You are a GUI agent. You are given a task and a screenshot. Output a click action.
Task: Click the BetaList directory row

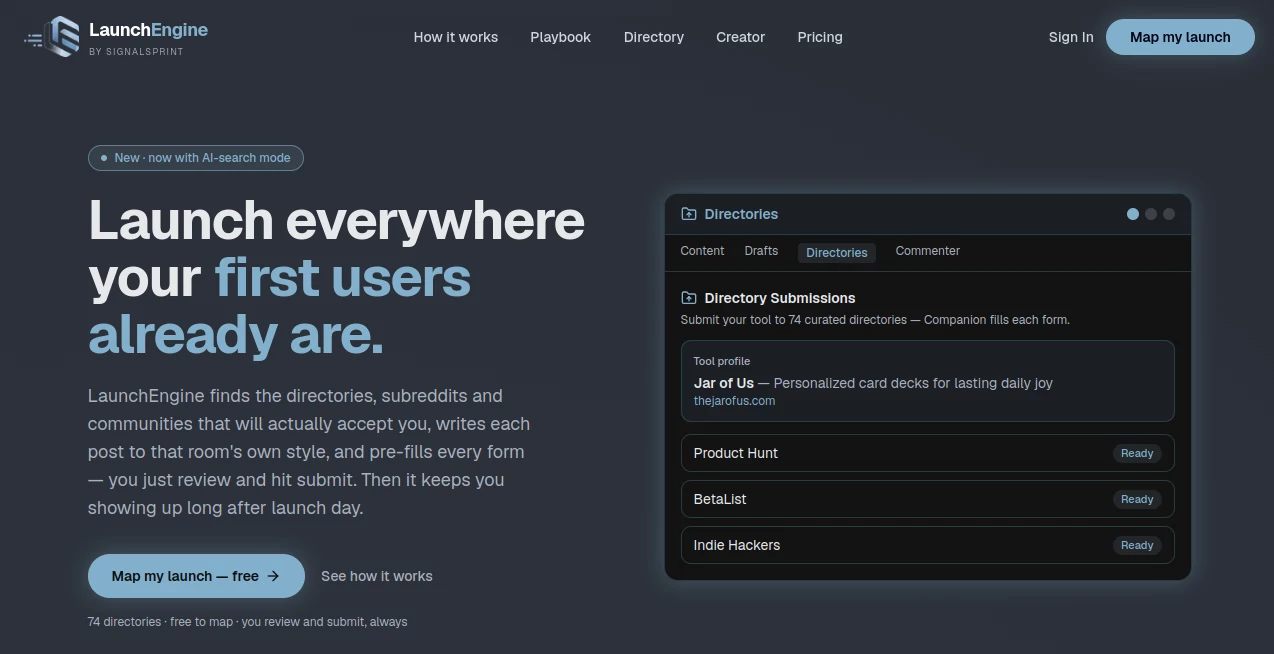coord(928,499)
